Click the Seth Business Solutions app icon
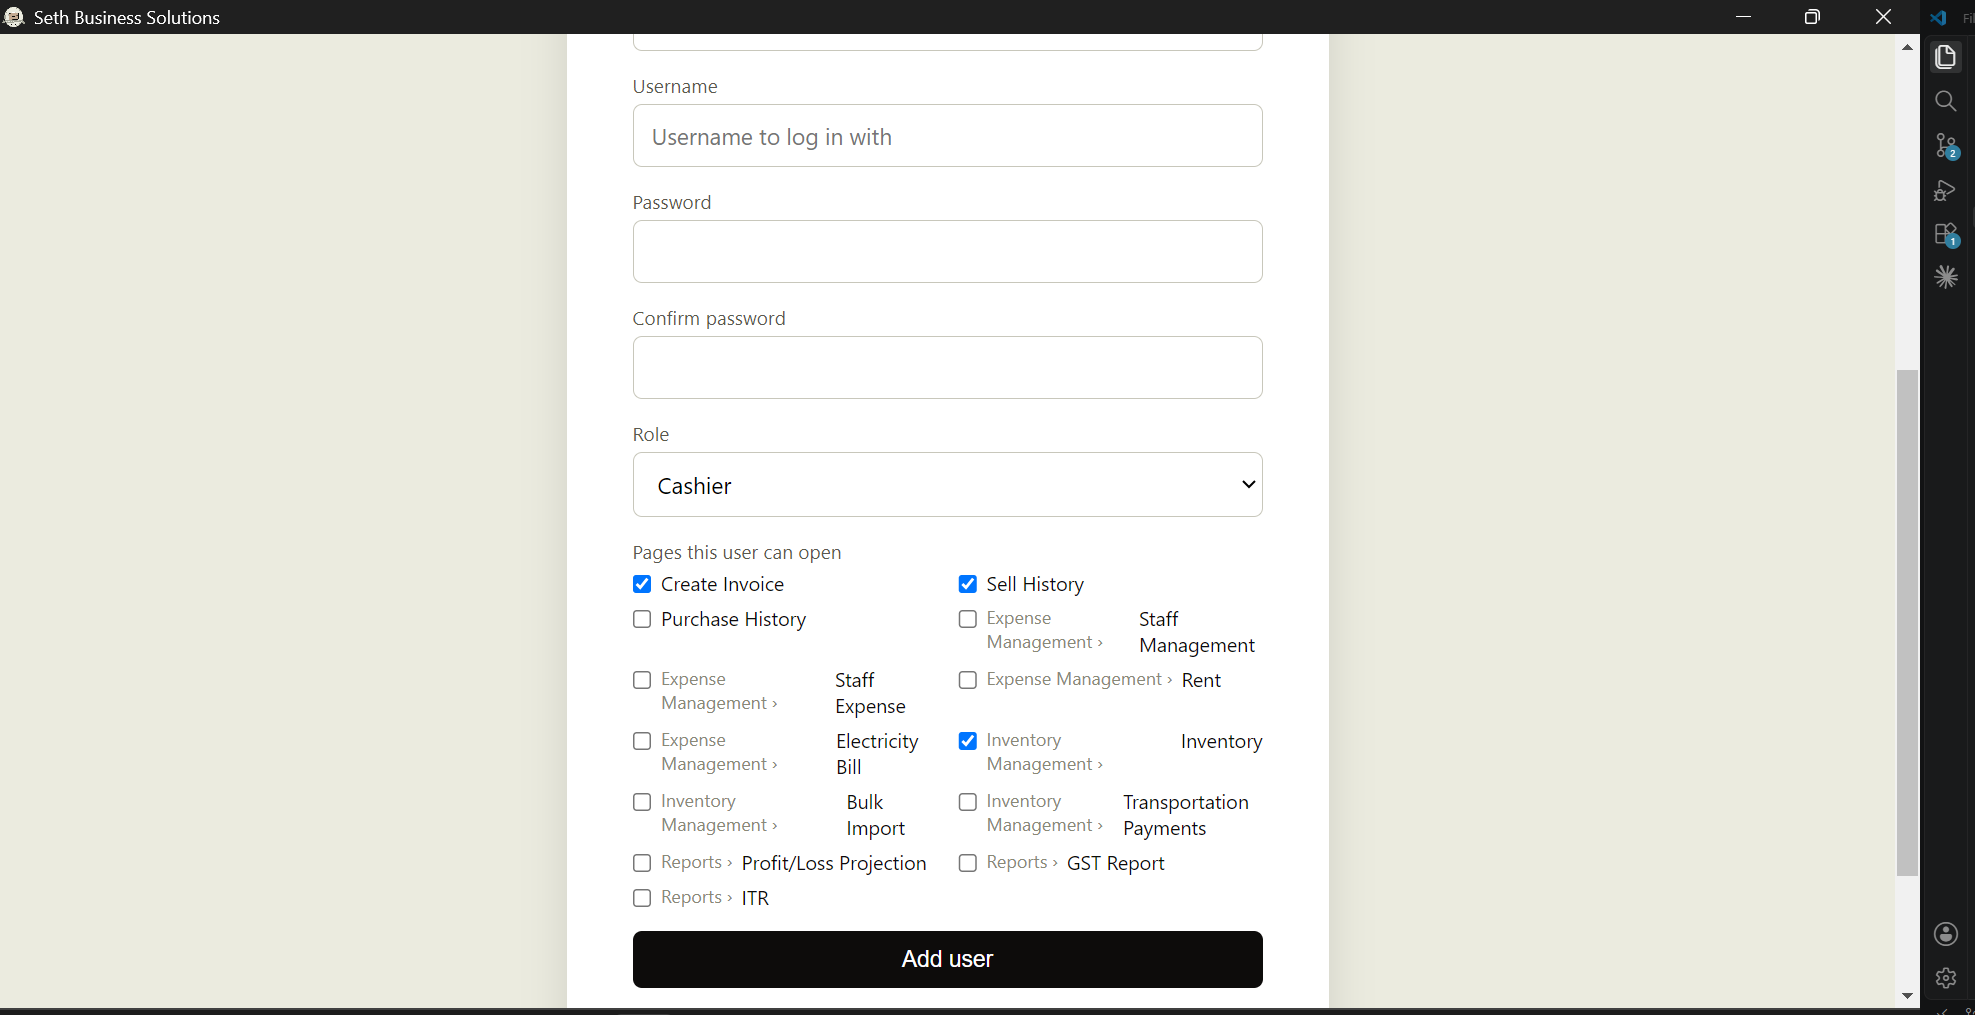This screenshot has height=1015, width=1975. coord(13,17)
